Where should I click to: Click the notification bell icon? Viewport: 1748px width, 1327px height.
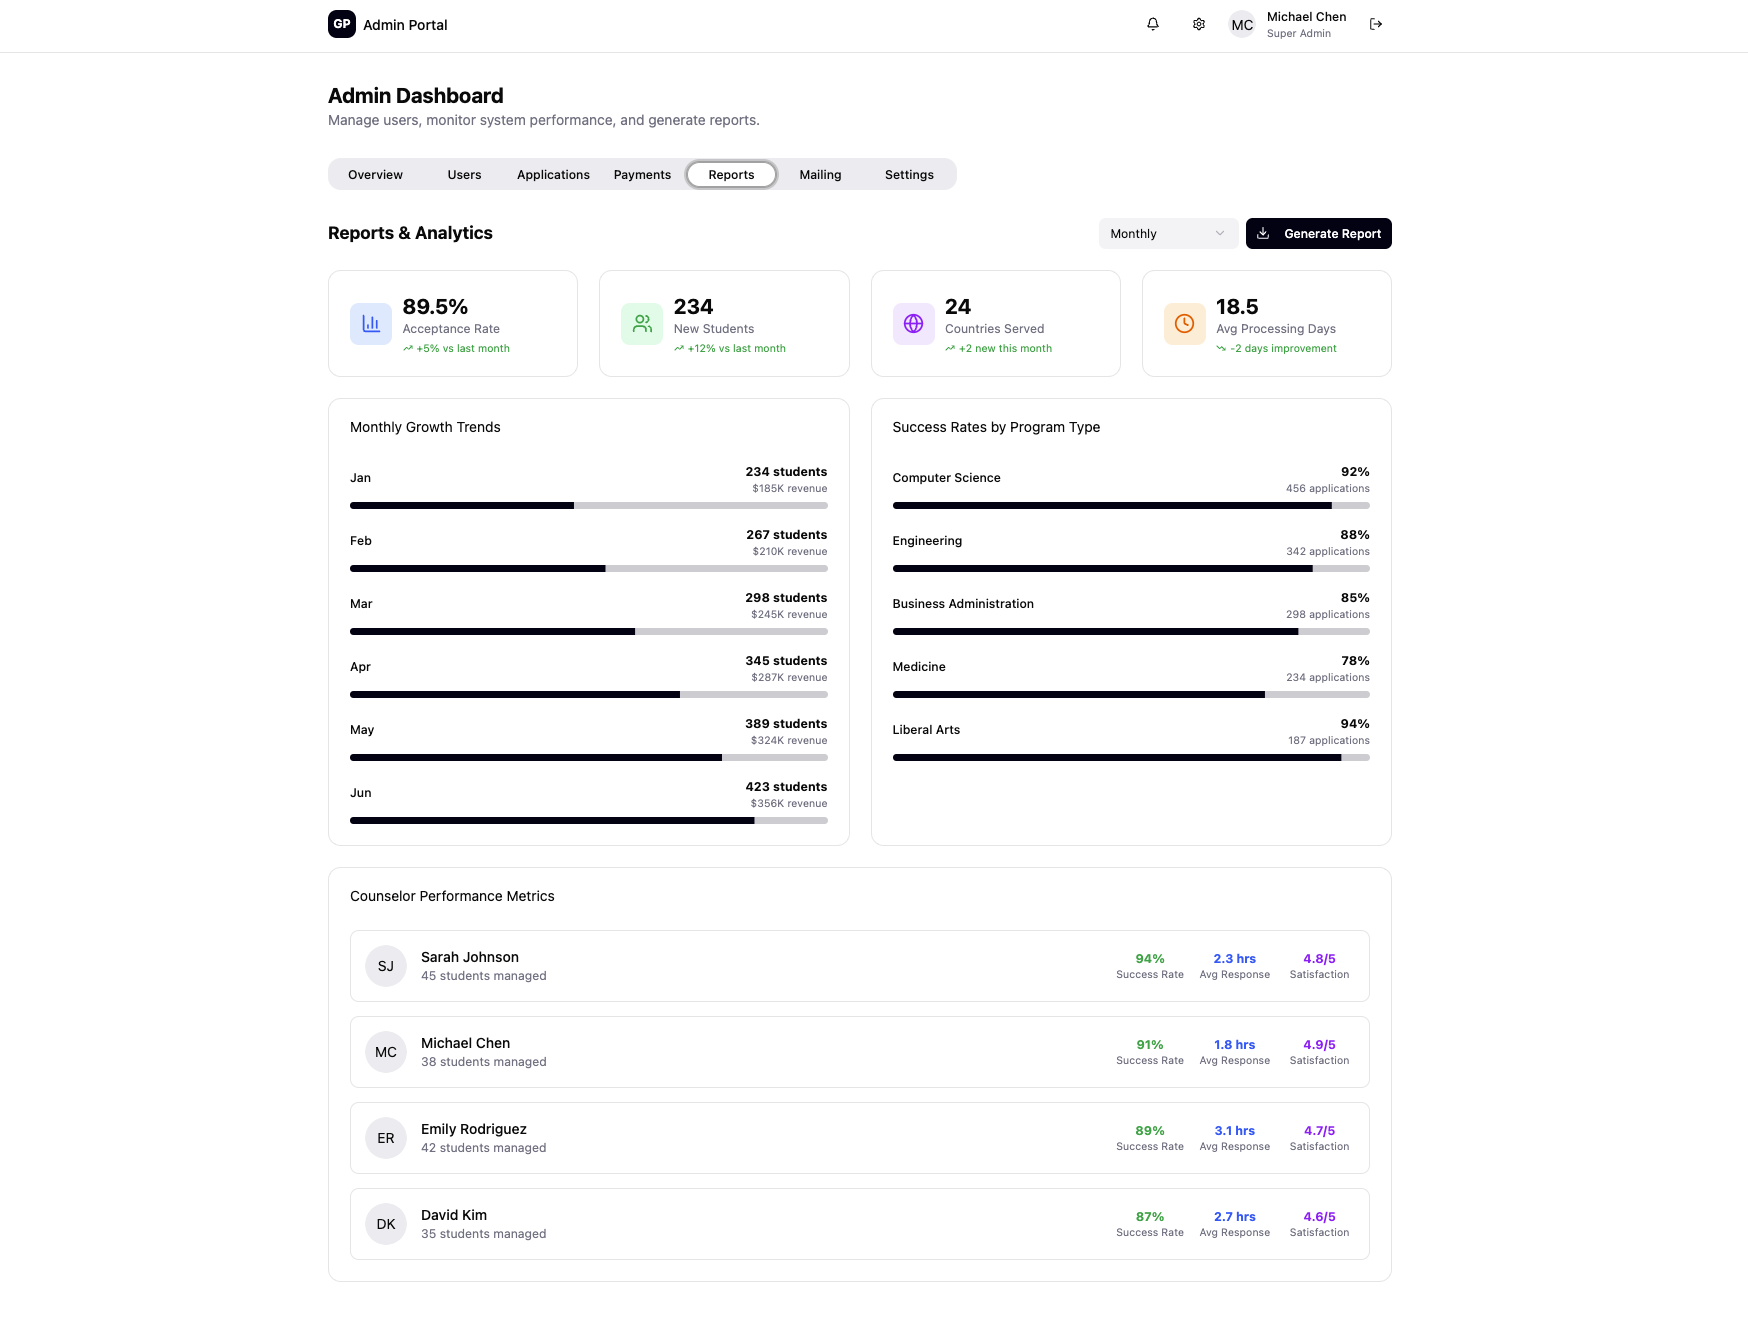tap(1153, 24)
